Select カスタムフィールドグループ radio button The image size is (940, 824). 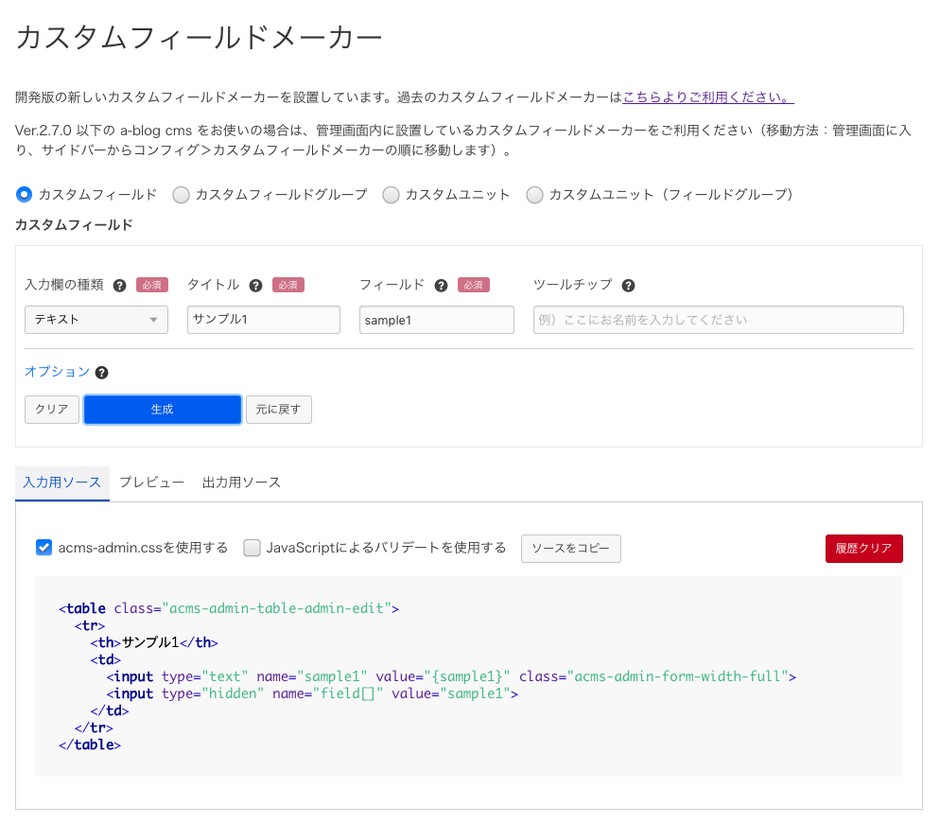[181, 194]
